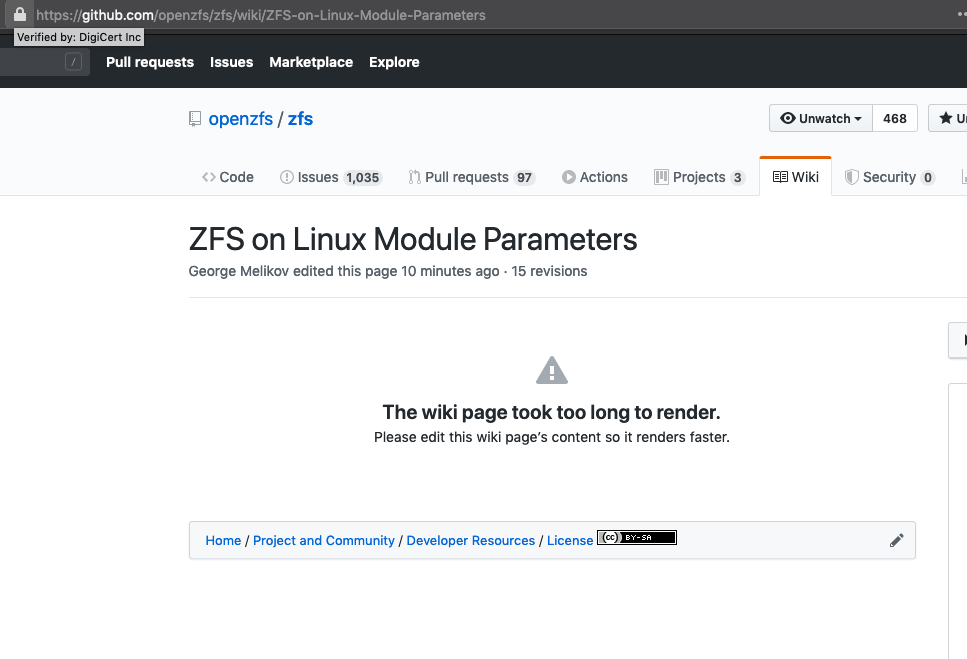Open Pull requests in top navigation
The height and width of the screenshot is (659, 967).
(x=150, y=62)
